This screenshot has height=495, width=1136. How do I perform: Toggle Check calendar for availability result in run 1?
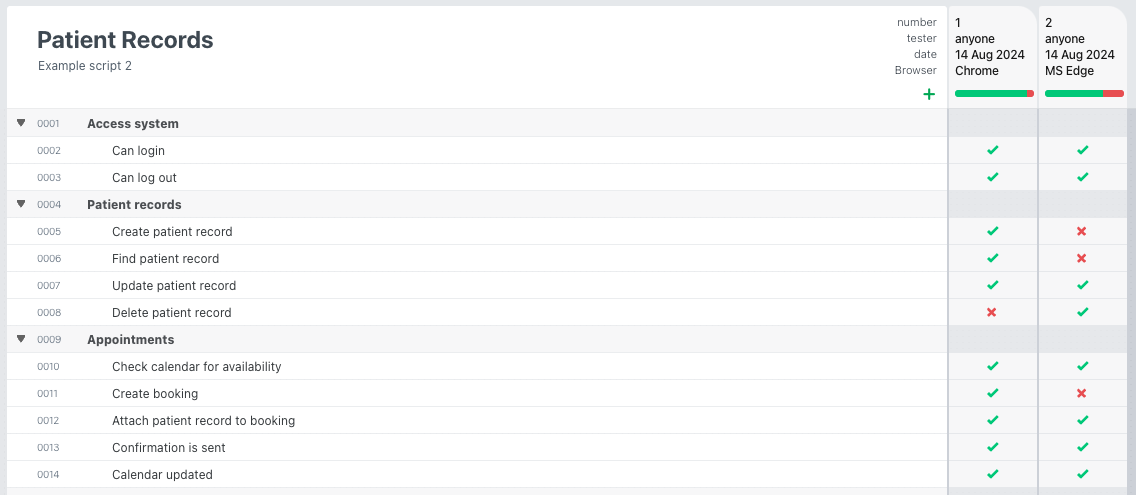[992, 367]
